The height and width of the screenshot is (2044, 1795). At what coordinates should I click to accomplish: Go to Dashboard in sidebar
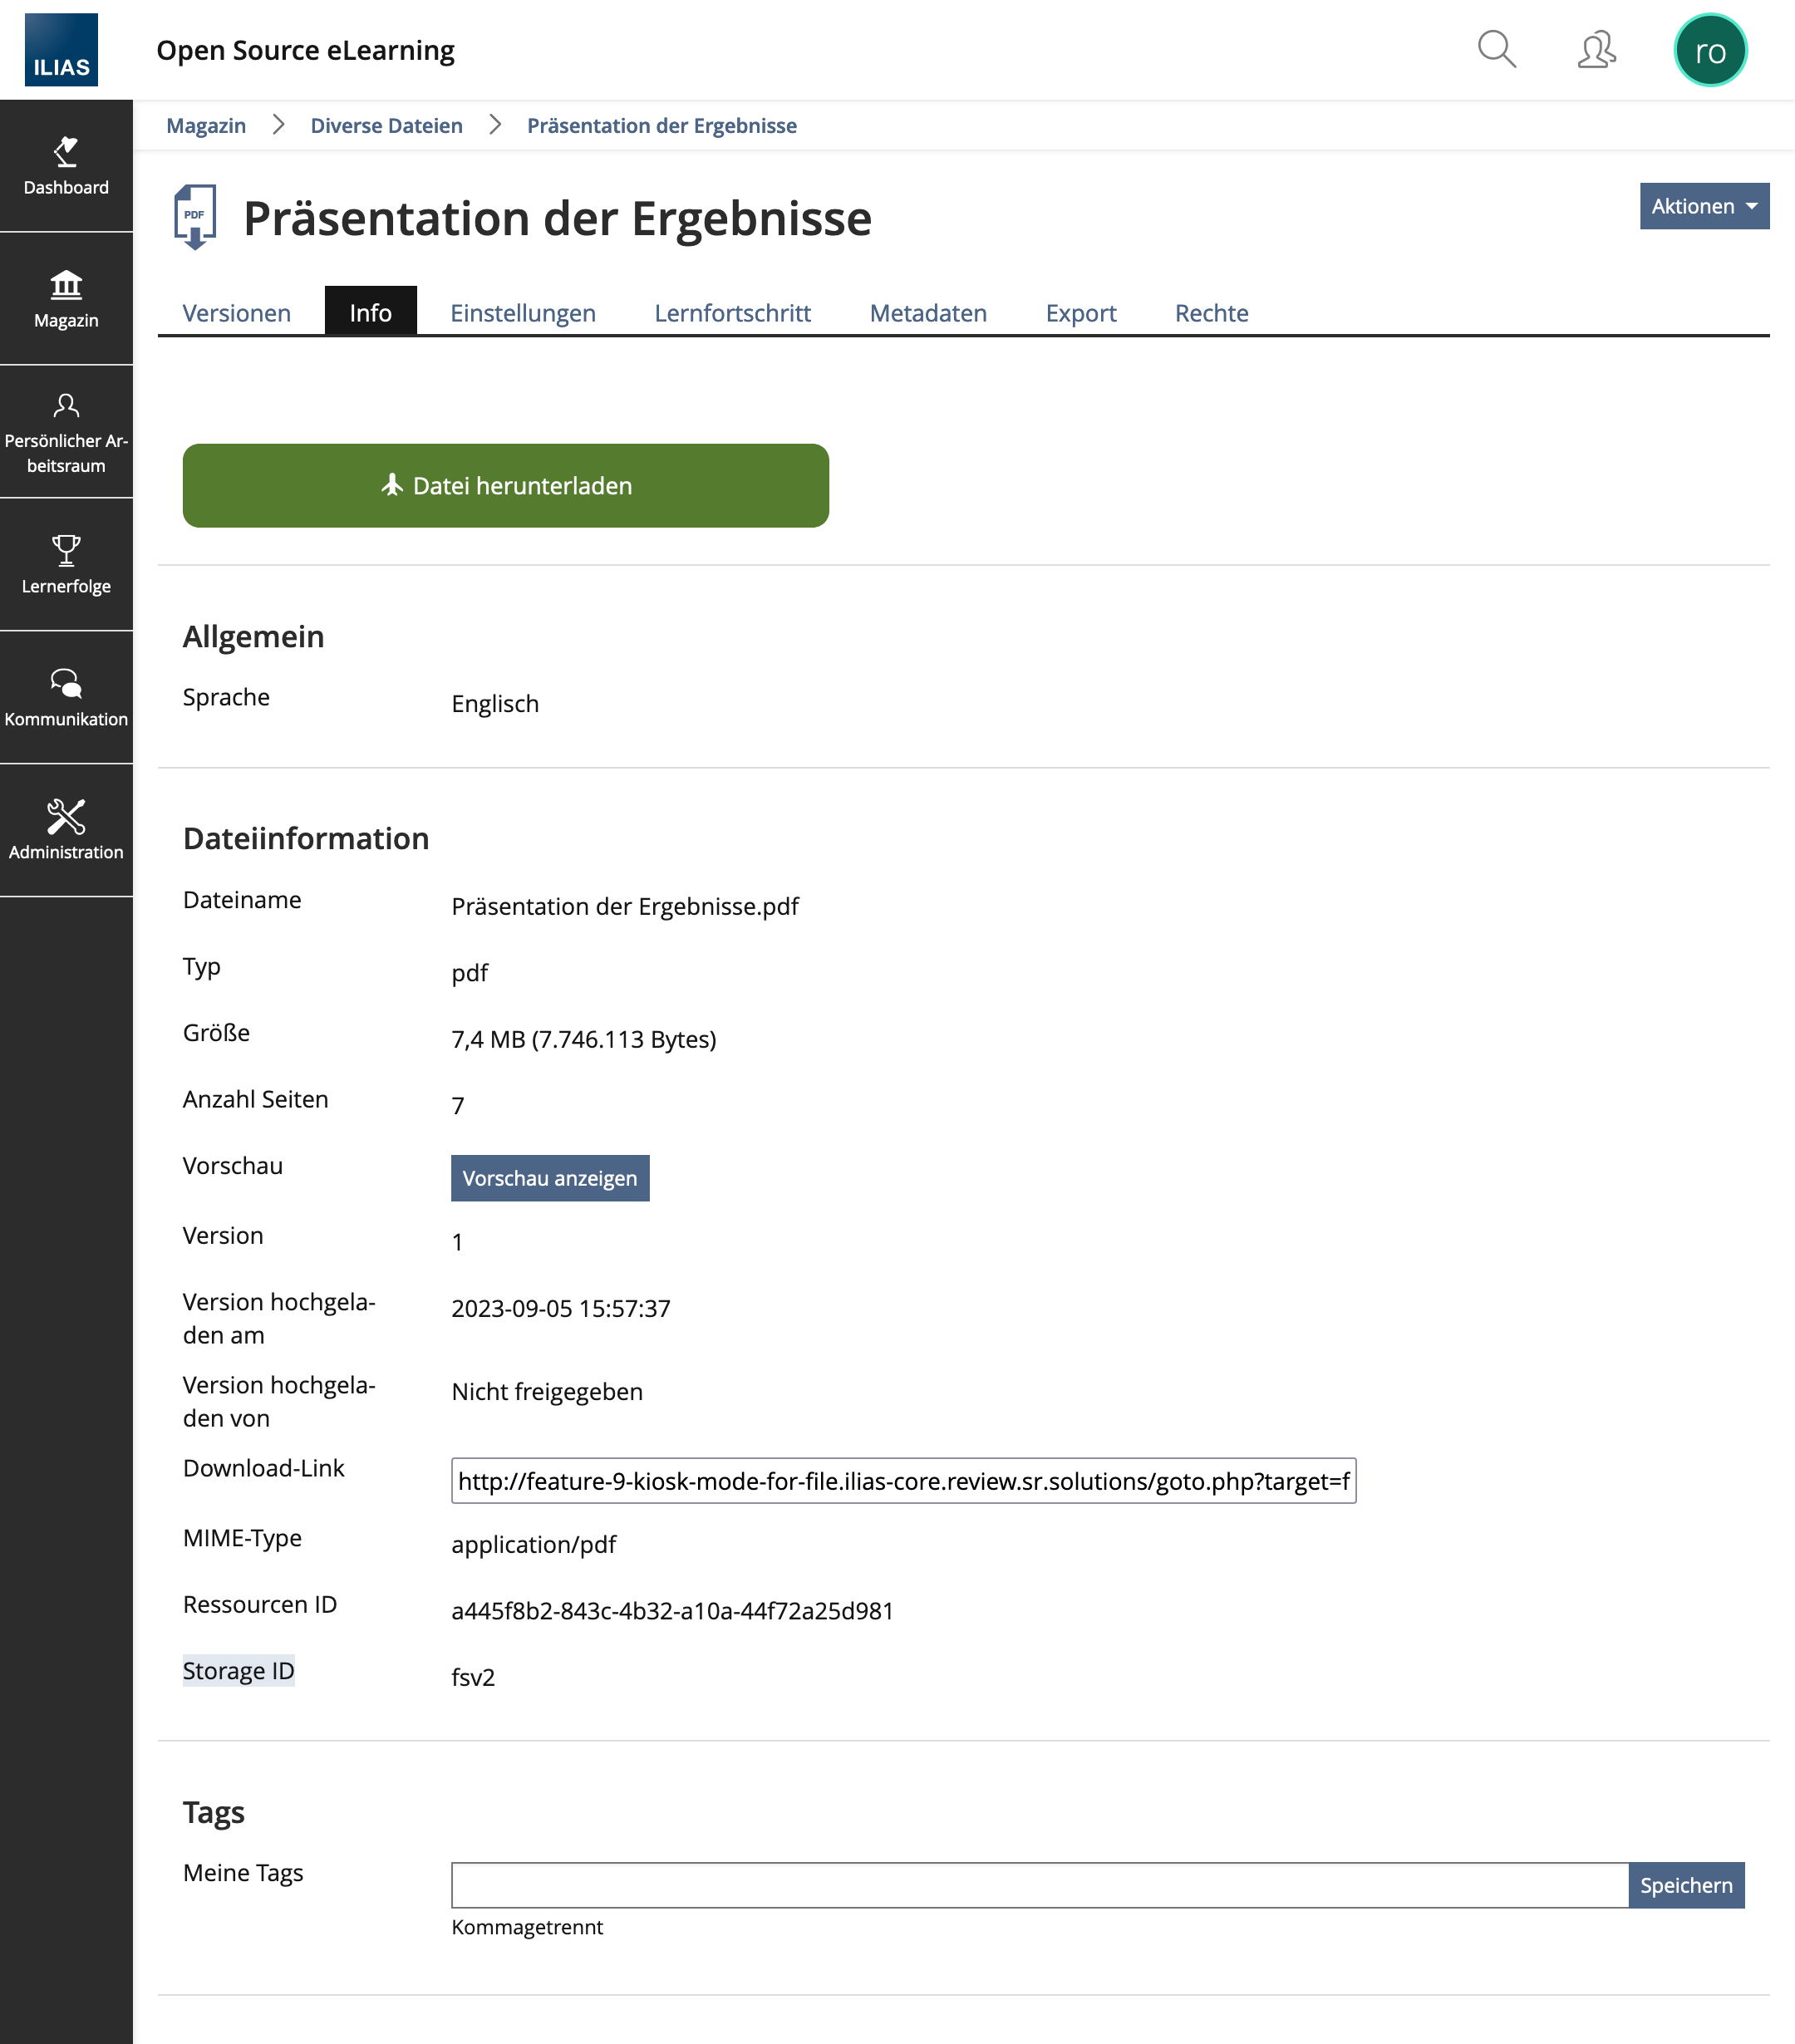(66, 166)
